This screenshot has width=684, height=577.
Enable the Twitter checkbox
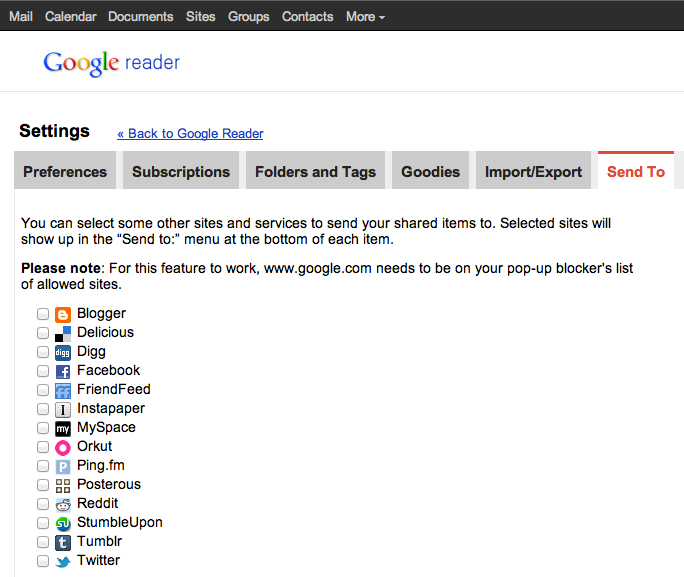tap(43, 561)
